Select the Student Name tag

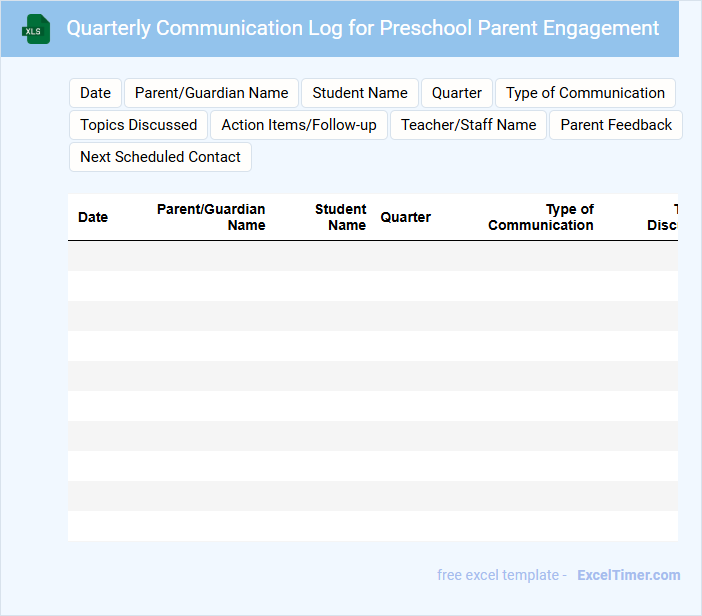[x=360, y=93]
